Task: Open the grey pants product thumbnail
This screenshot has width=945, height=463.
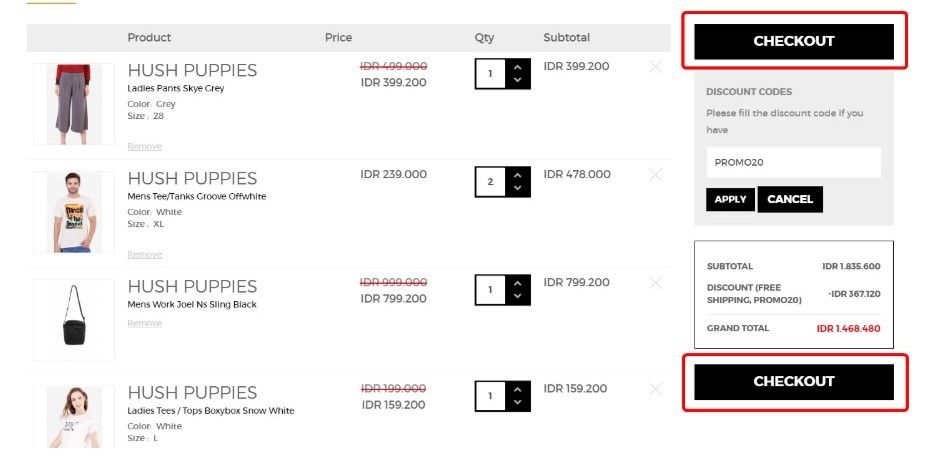Action: pos(74,104)
